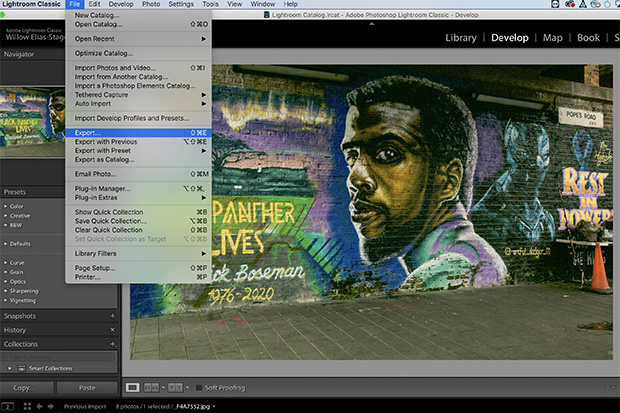Open the Plug-in Extras submenu
The width and height of the screenshot is (620, 413).
click(138, 197)
